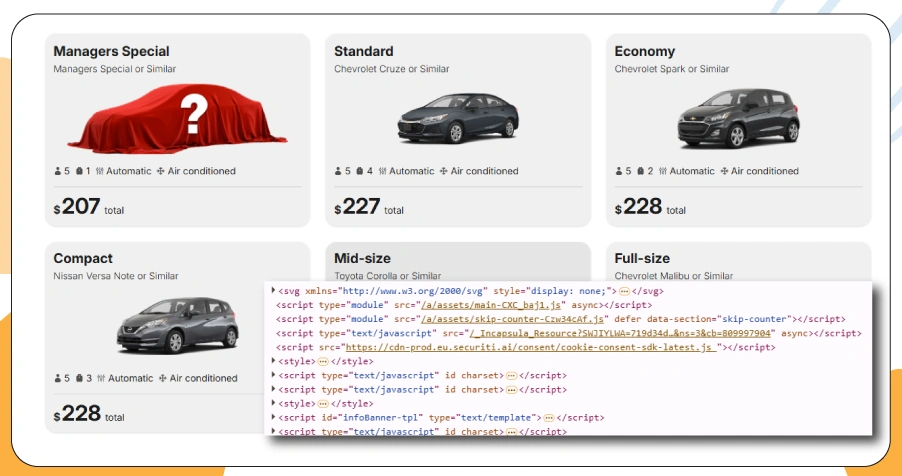Click the air conditioned icon on Standard card
Image resolution: width=902 pixels, height=476 pixels.
coord(443,171)
